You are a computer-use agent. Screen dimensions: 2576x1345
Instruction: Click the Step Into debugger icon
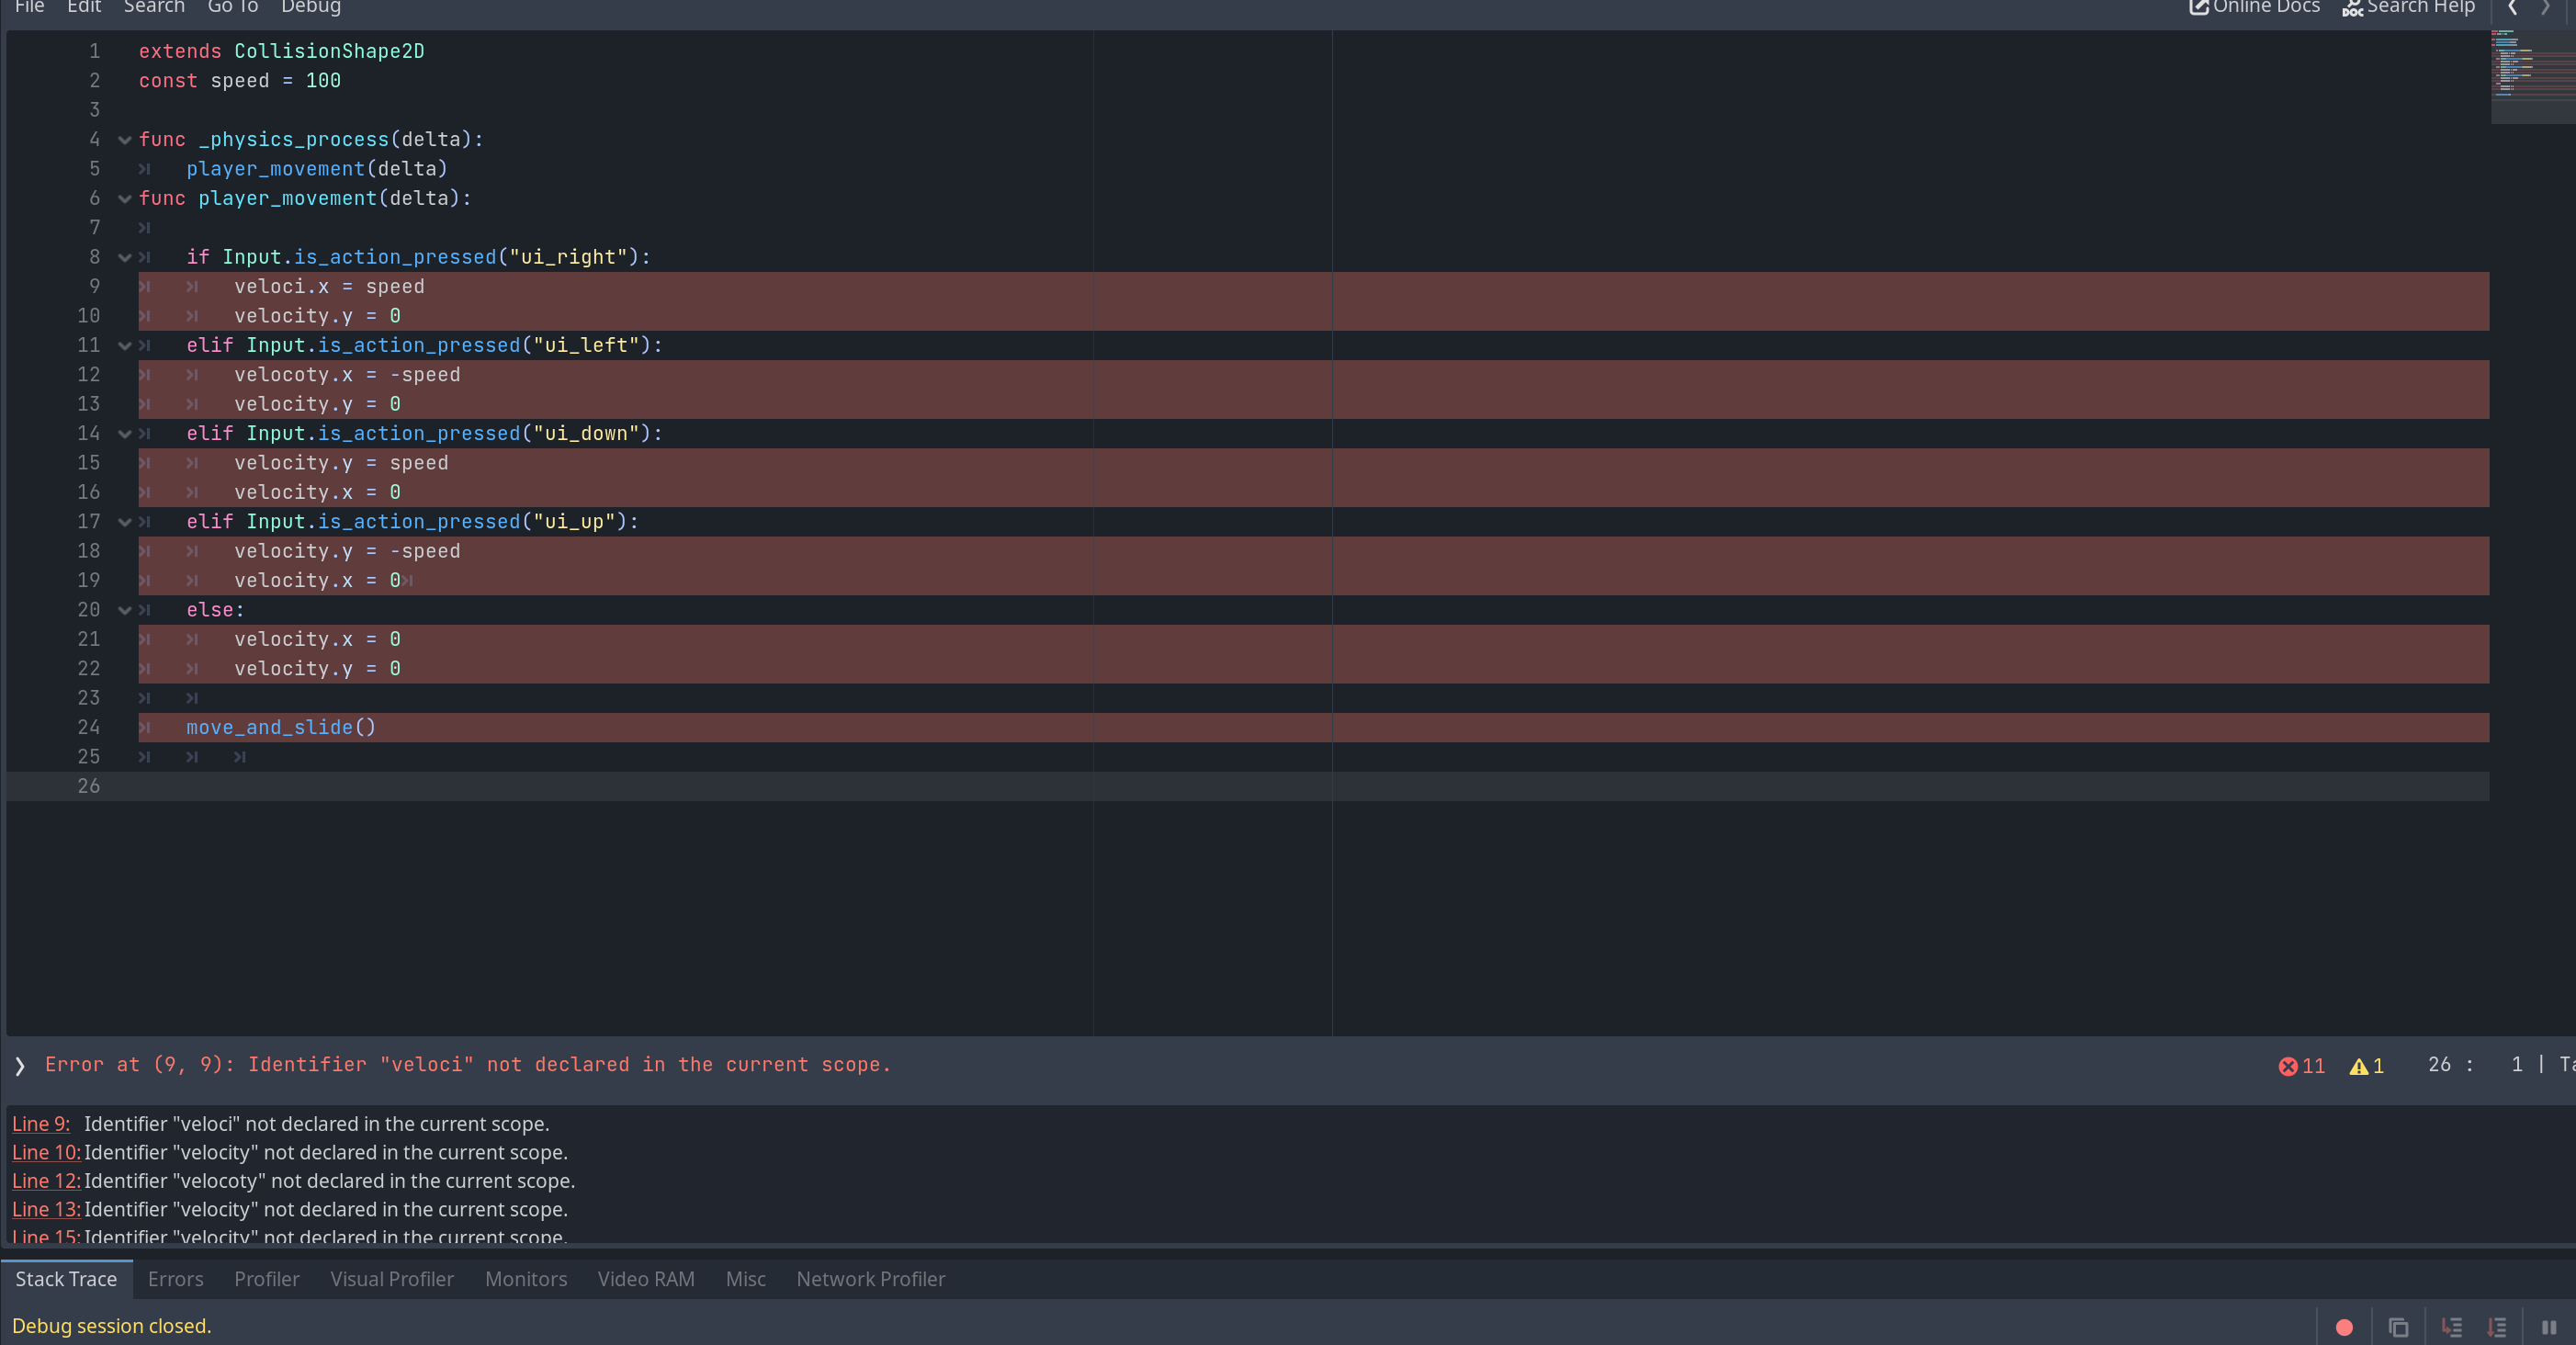click(2451, 1327)
